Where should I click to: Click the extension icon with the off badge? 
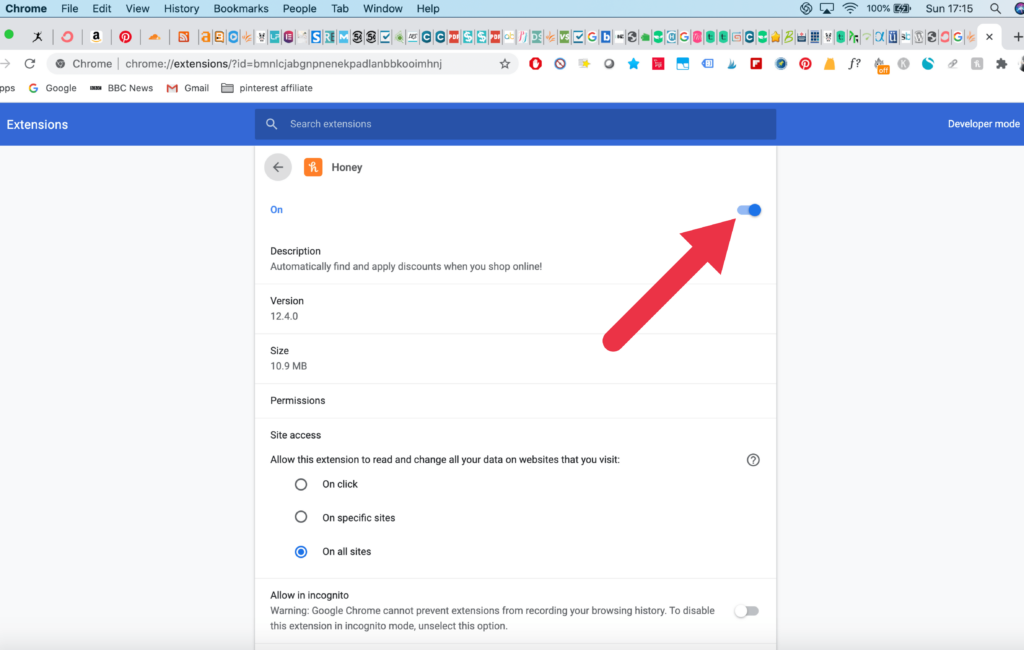881,65
